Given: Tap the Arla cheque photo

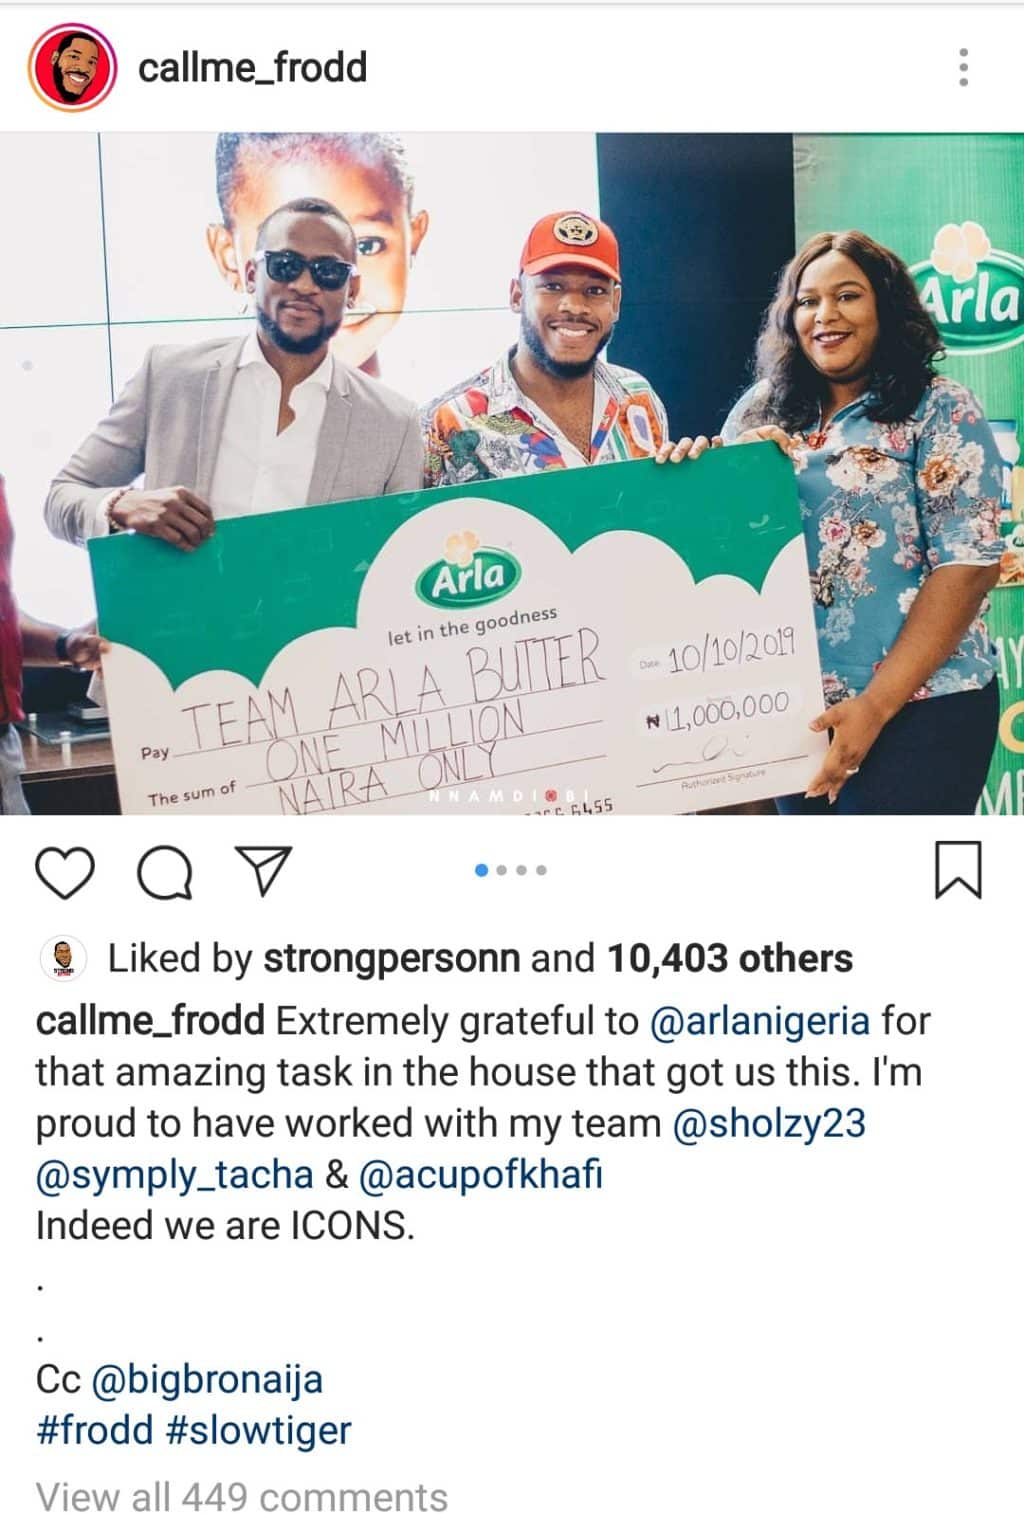Looking at the screenshot, I should click(x=512, y=473).
